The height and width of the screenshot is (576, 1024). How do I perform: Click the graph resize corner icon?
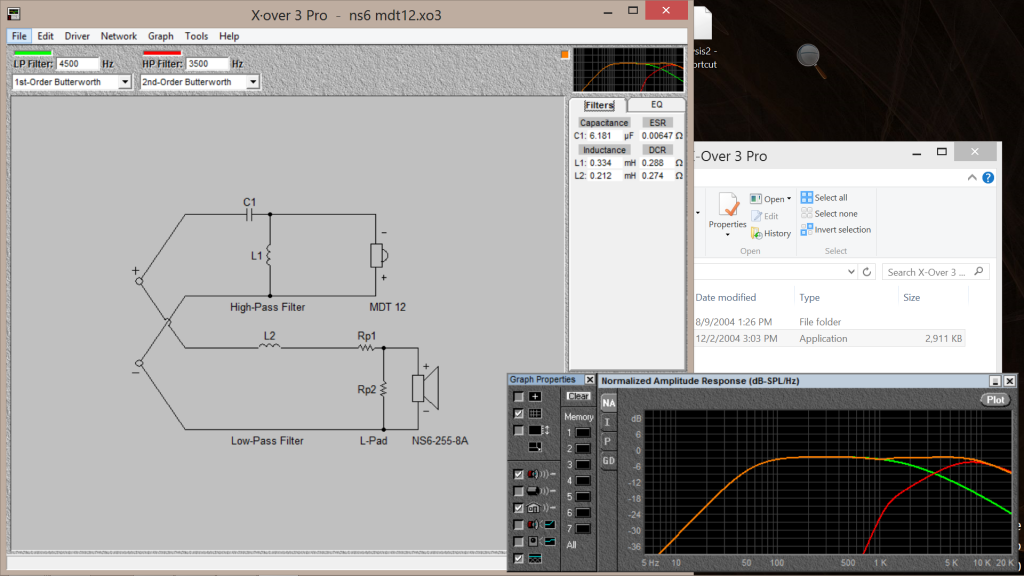(x=536, y=447)
